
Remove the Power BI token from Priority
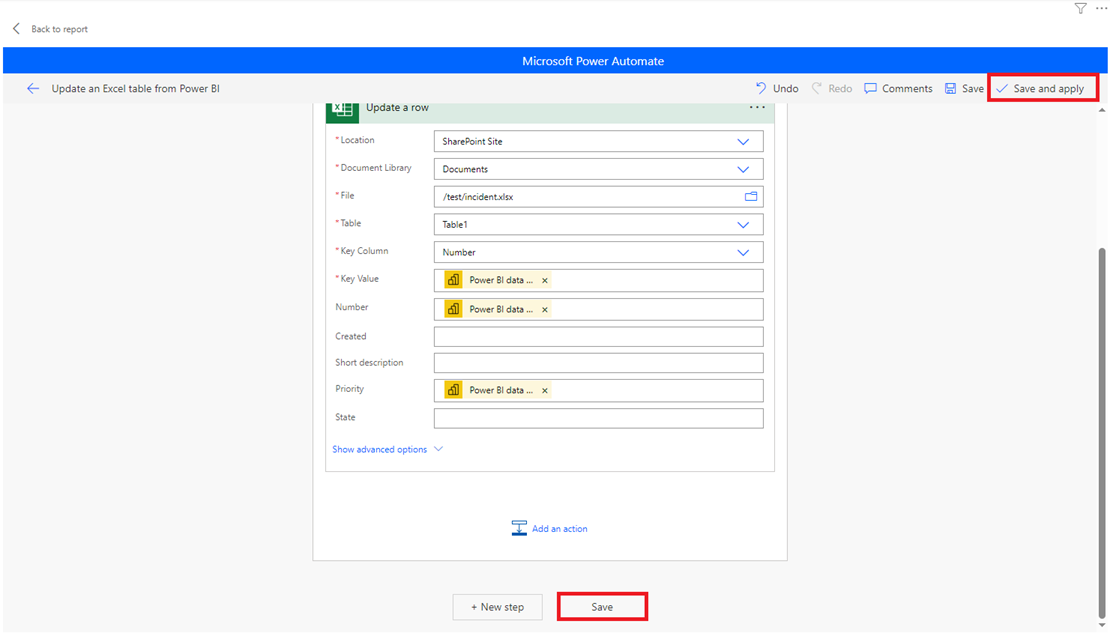point(544,390)
